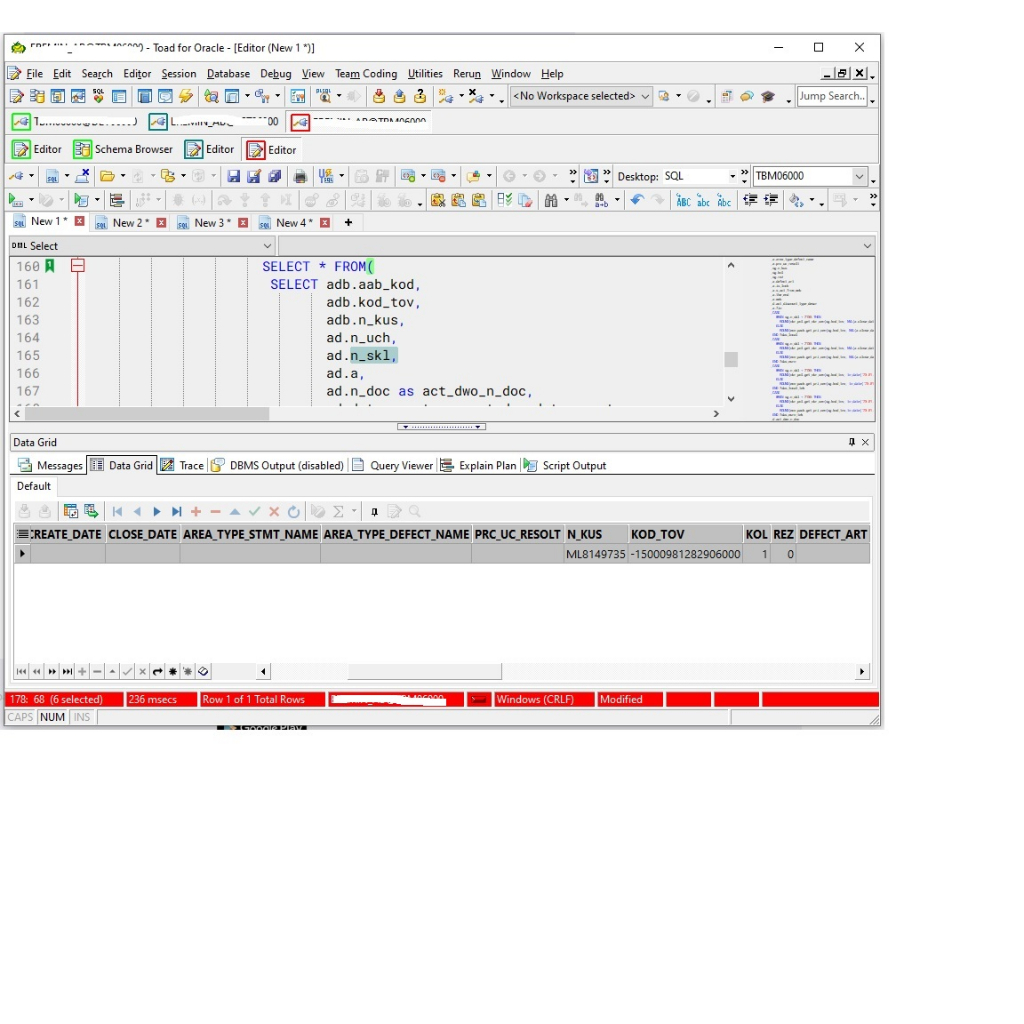Expand the right navigator combo above editor

pos(867,246)
